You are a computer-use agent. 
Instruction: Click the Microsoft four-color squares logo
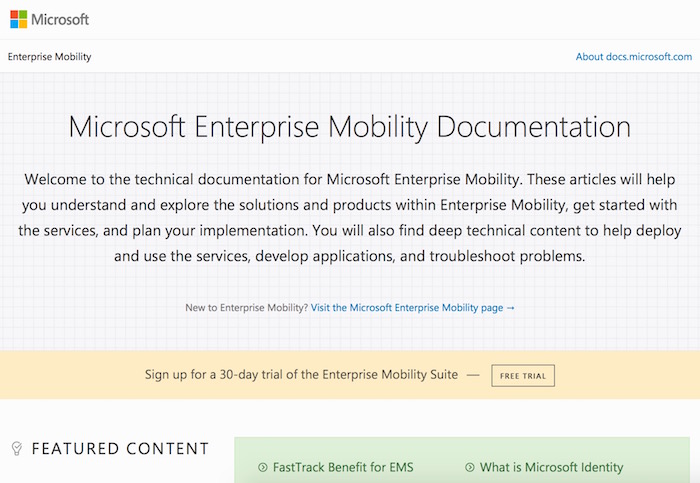[19, 19]
